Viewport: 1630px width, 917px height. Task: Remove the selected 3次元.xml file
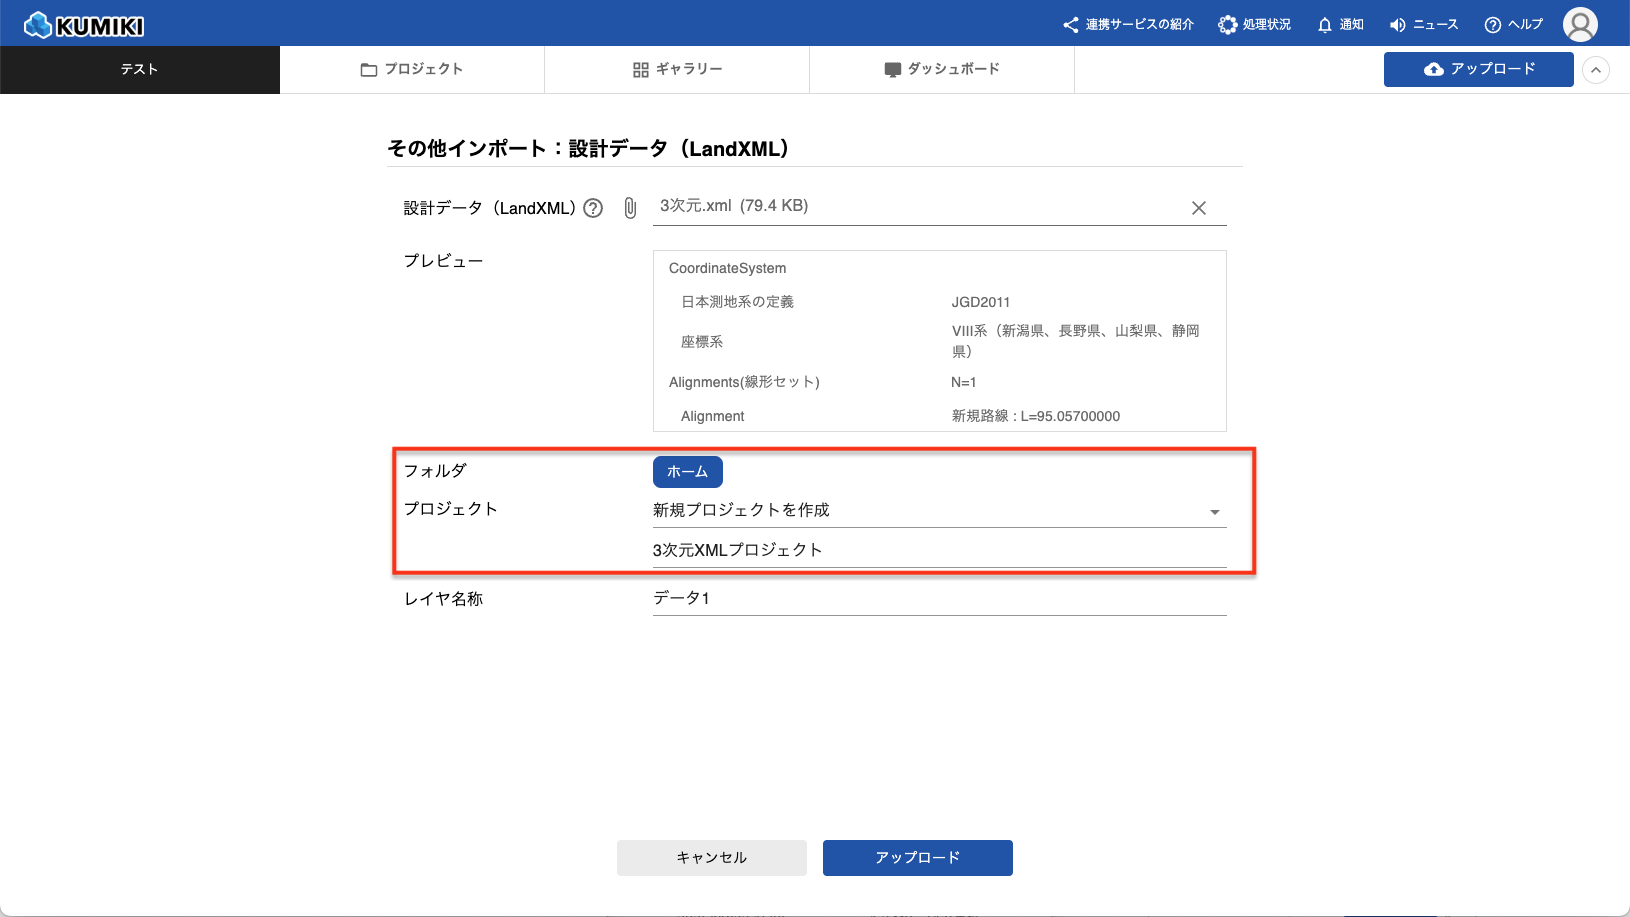[x=1198, y=208]
